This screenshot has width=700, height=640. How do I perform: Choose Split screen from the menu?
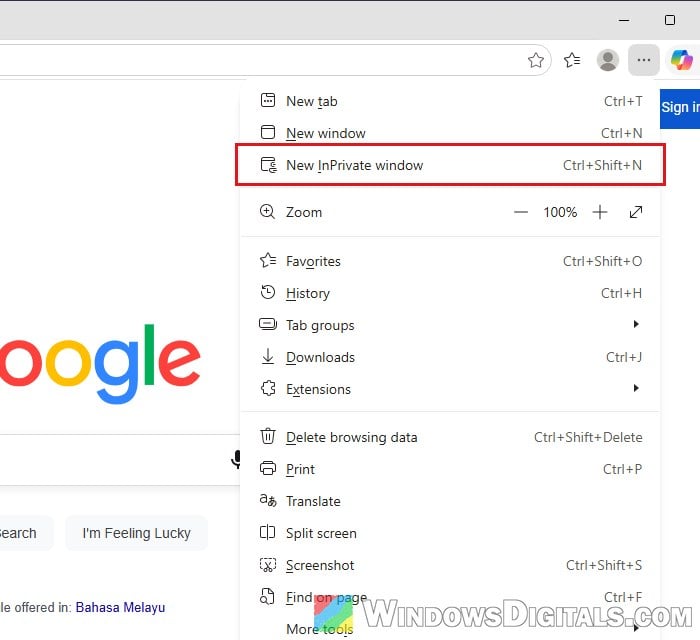pos(451,533)
